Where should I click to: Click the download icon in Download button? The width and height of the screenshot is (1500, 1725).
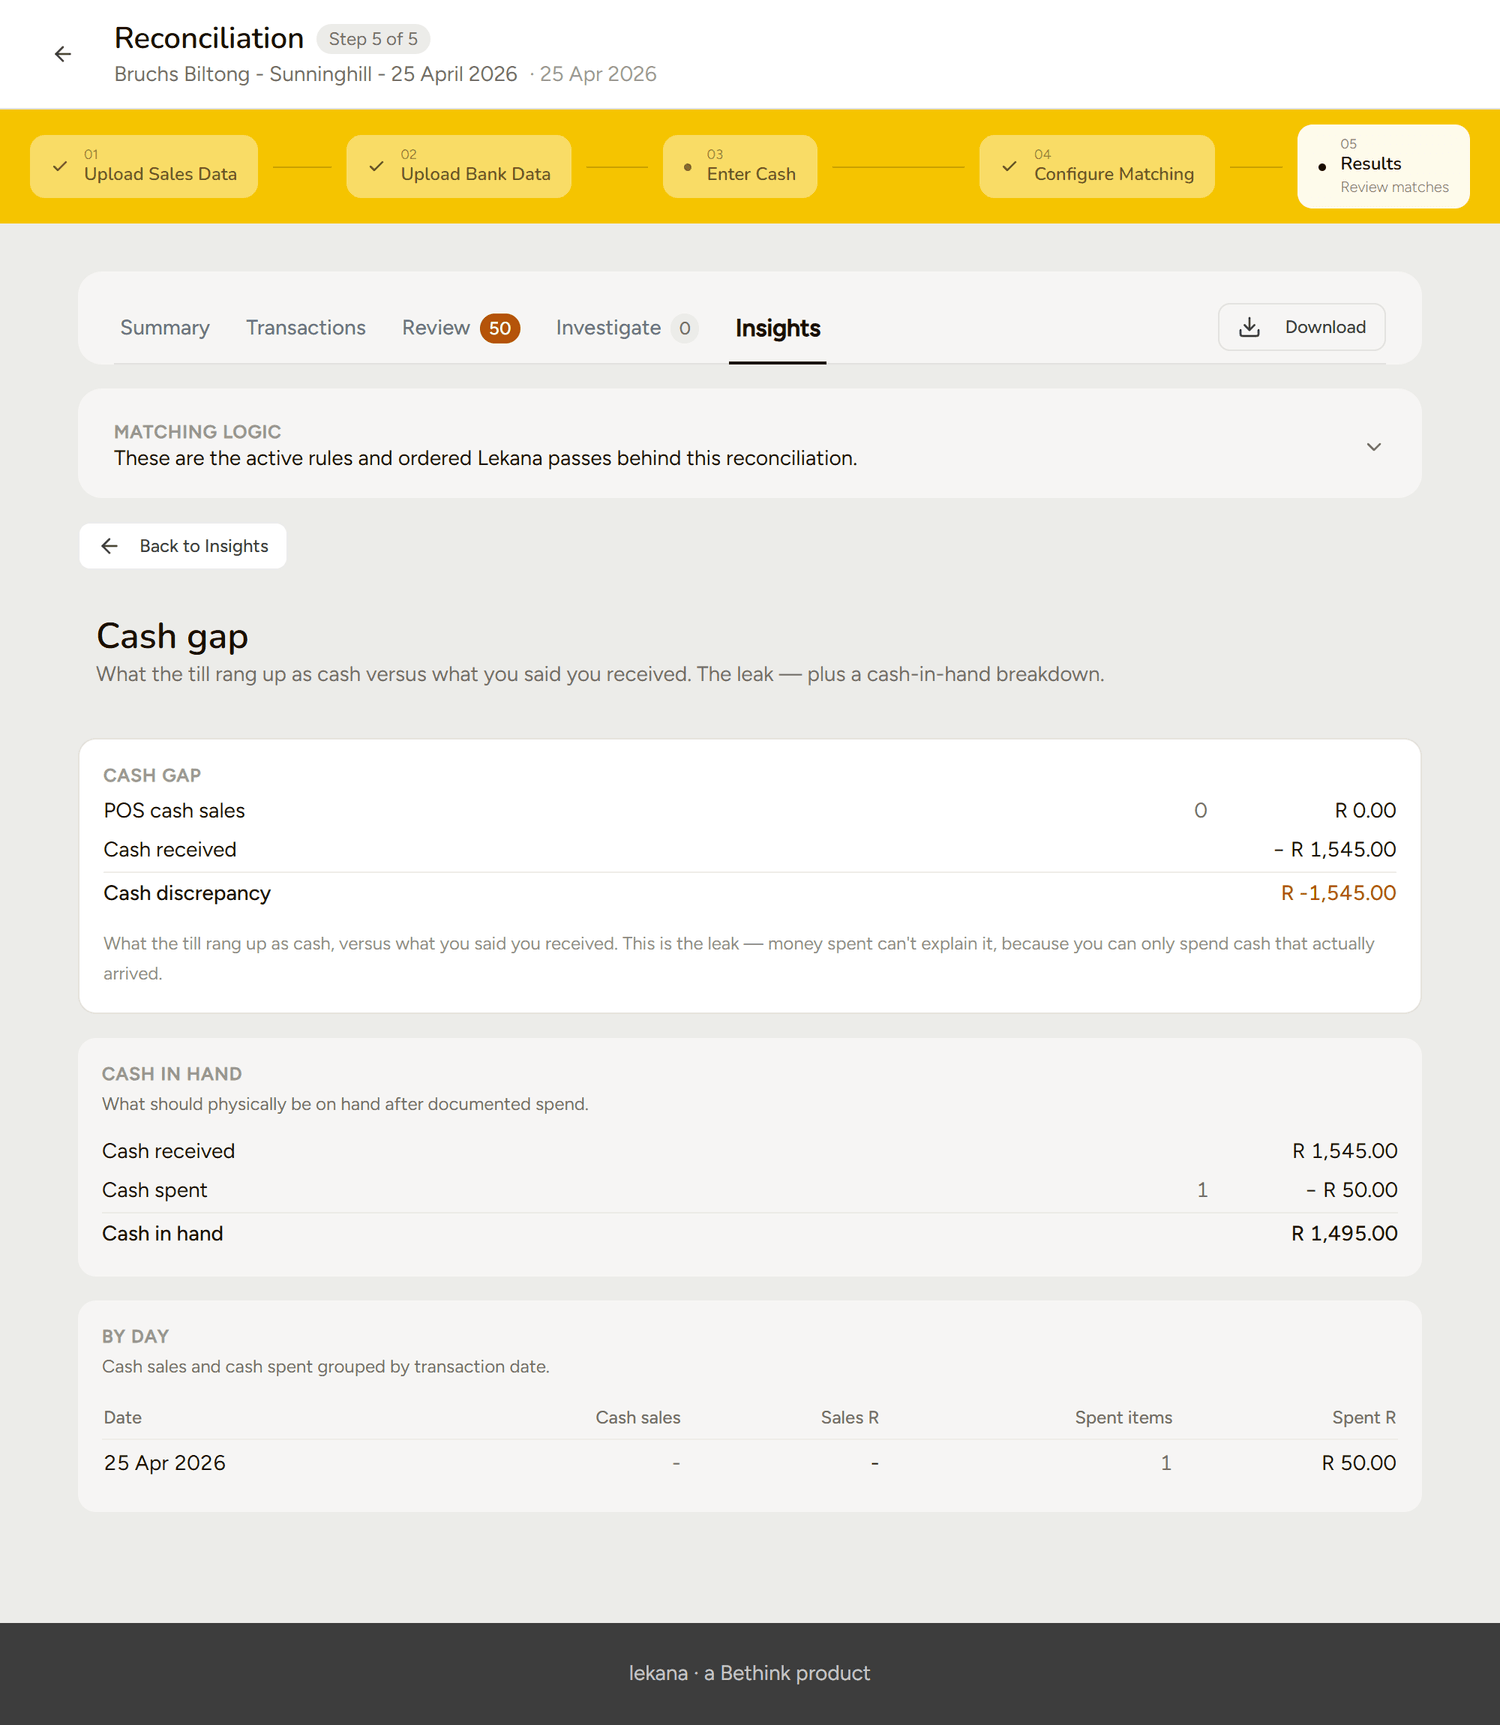(1249, 327)
